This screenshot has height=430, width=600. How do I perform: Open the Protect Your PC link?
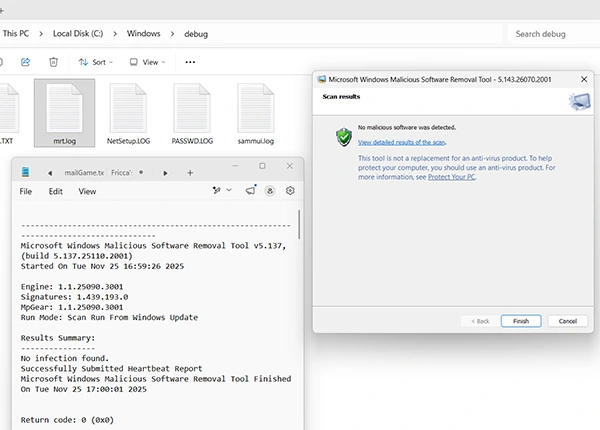click(452, 177)
